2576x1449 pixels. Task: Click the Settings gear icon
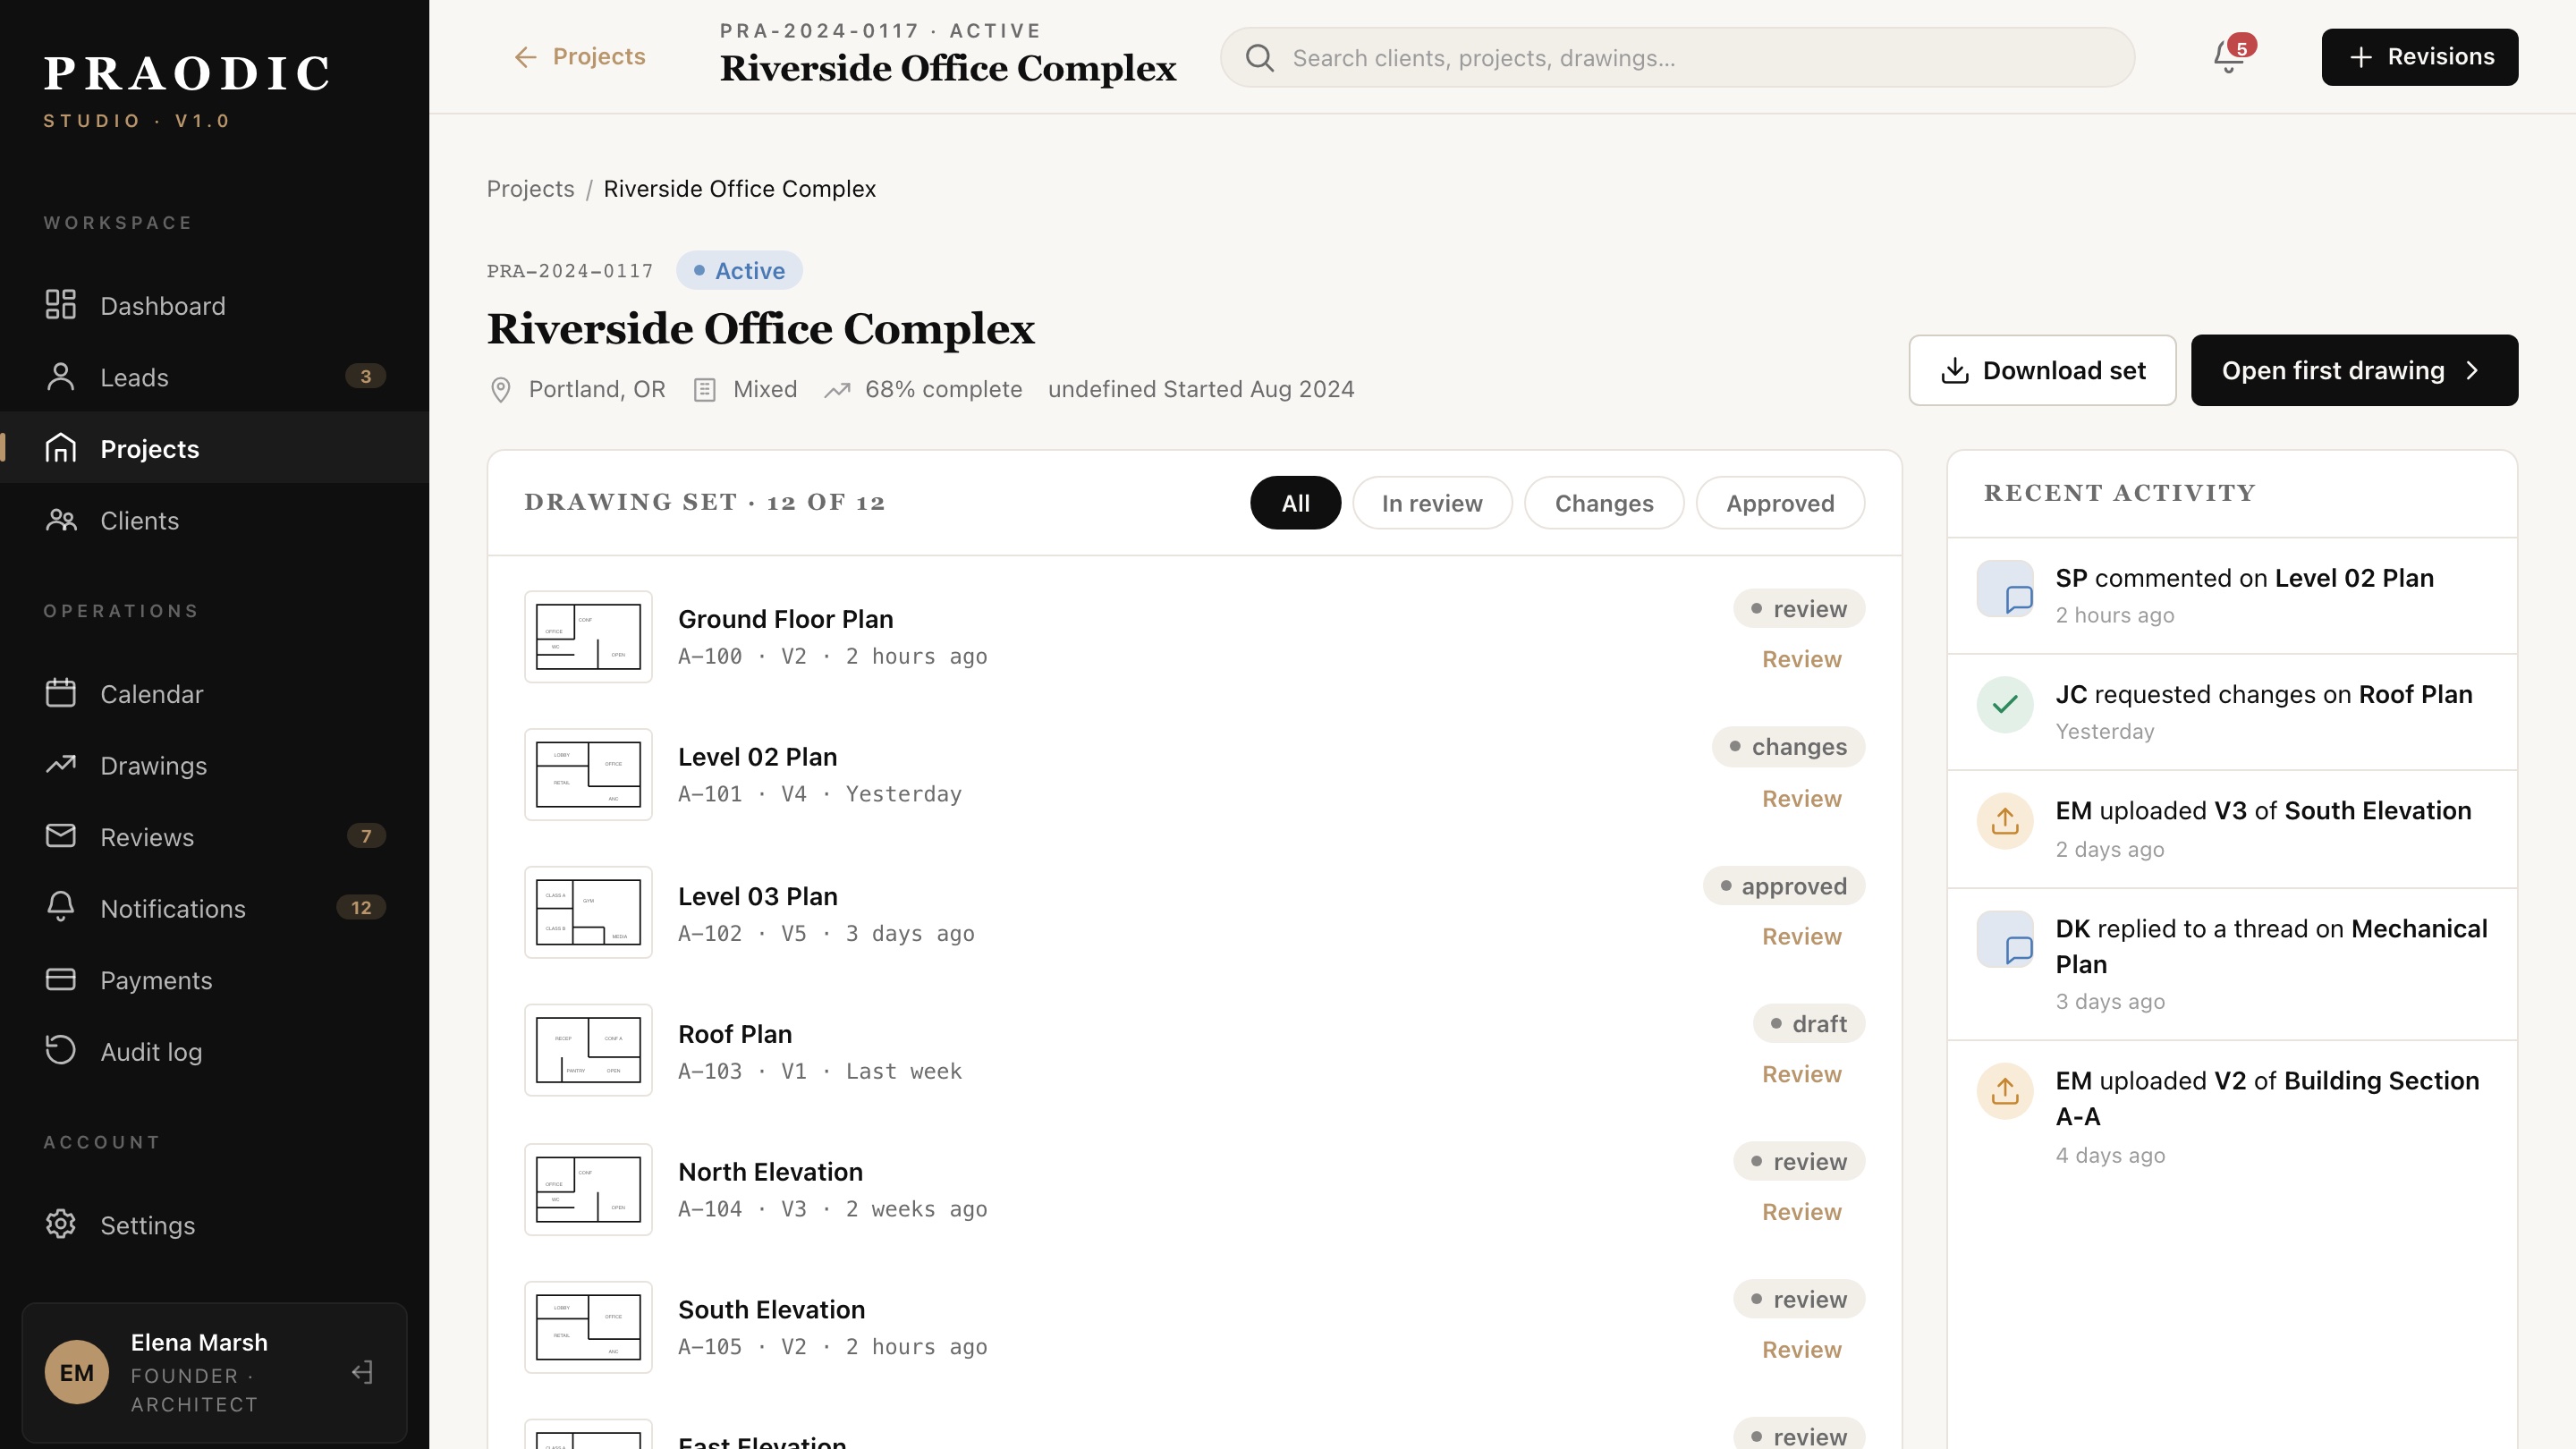[x=60, y=1225]
